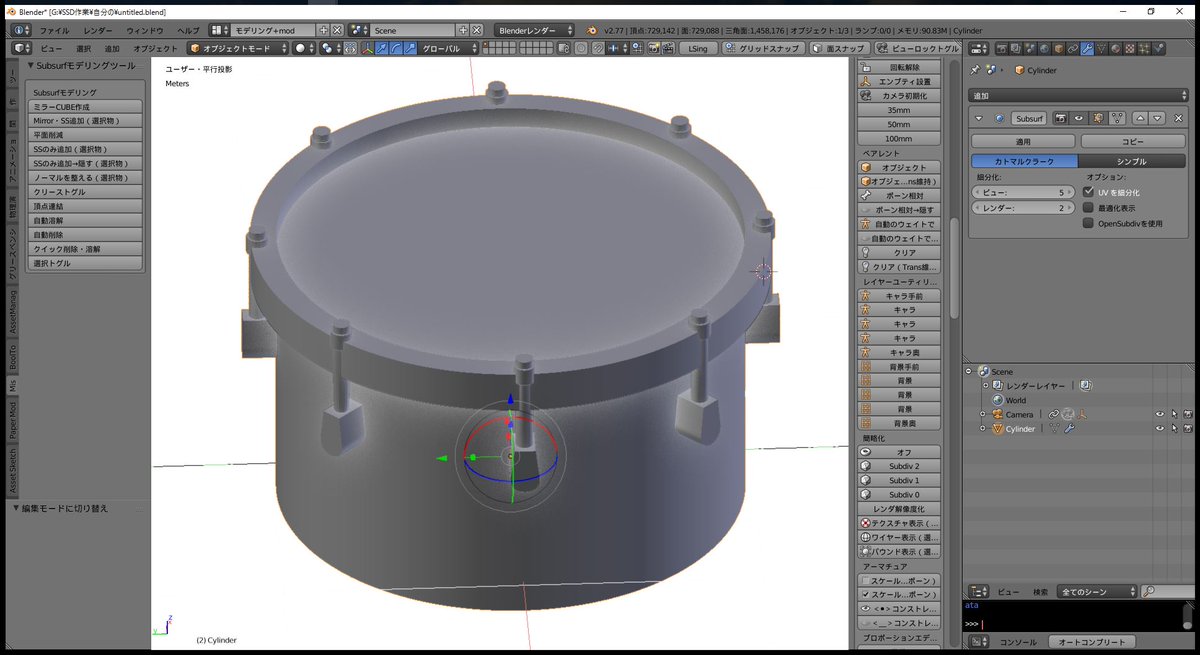The height and width of the screenshot is (655, 1200).
Task: Adjust the レンダー subdivision level slider
Action: tap(1022, 208)
